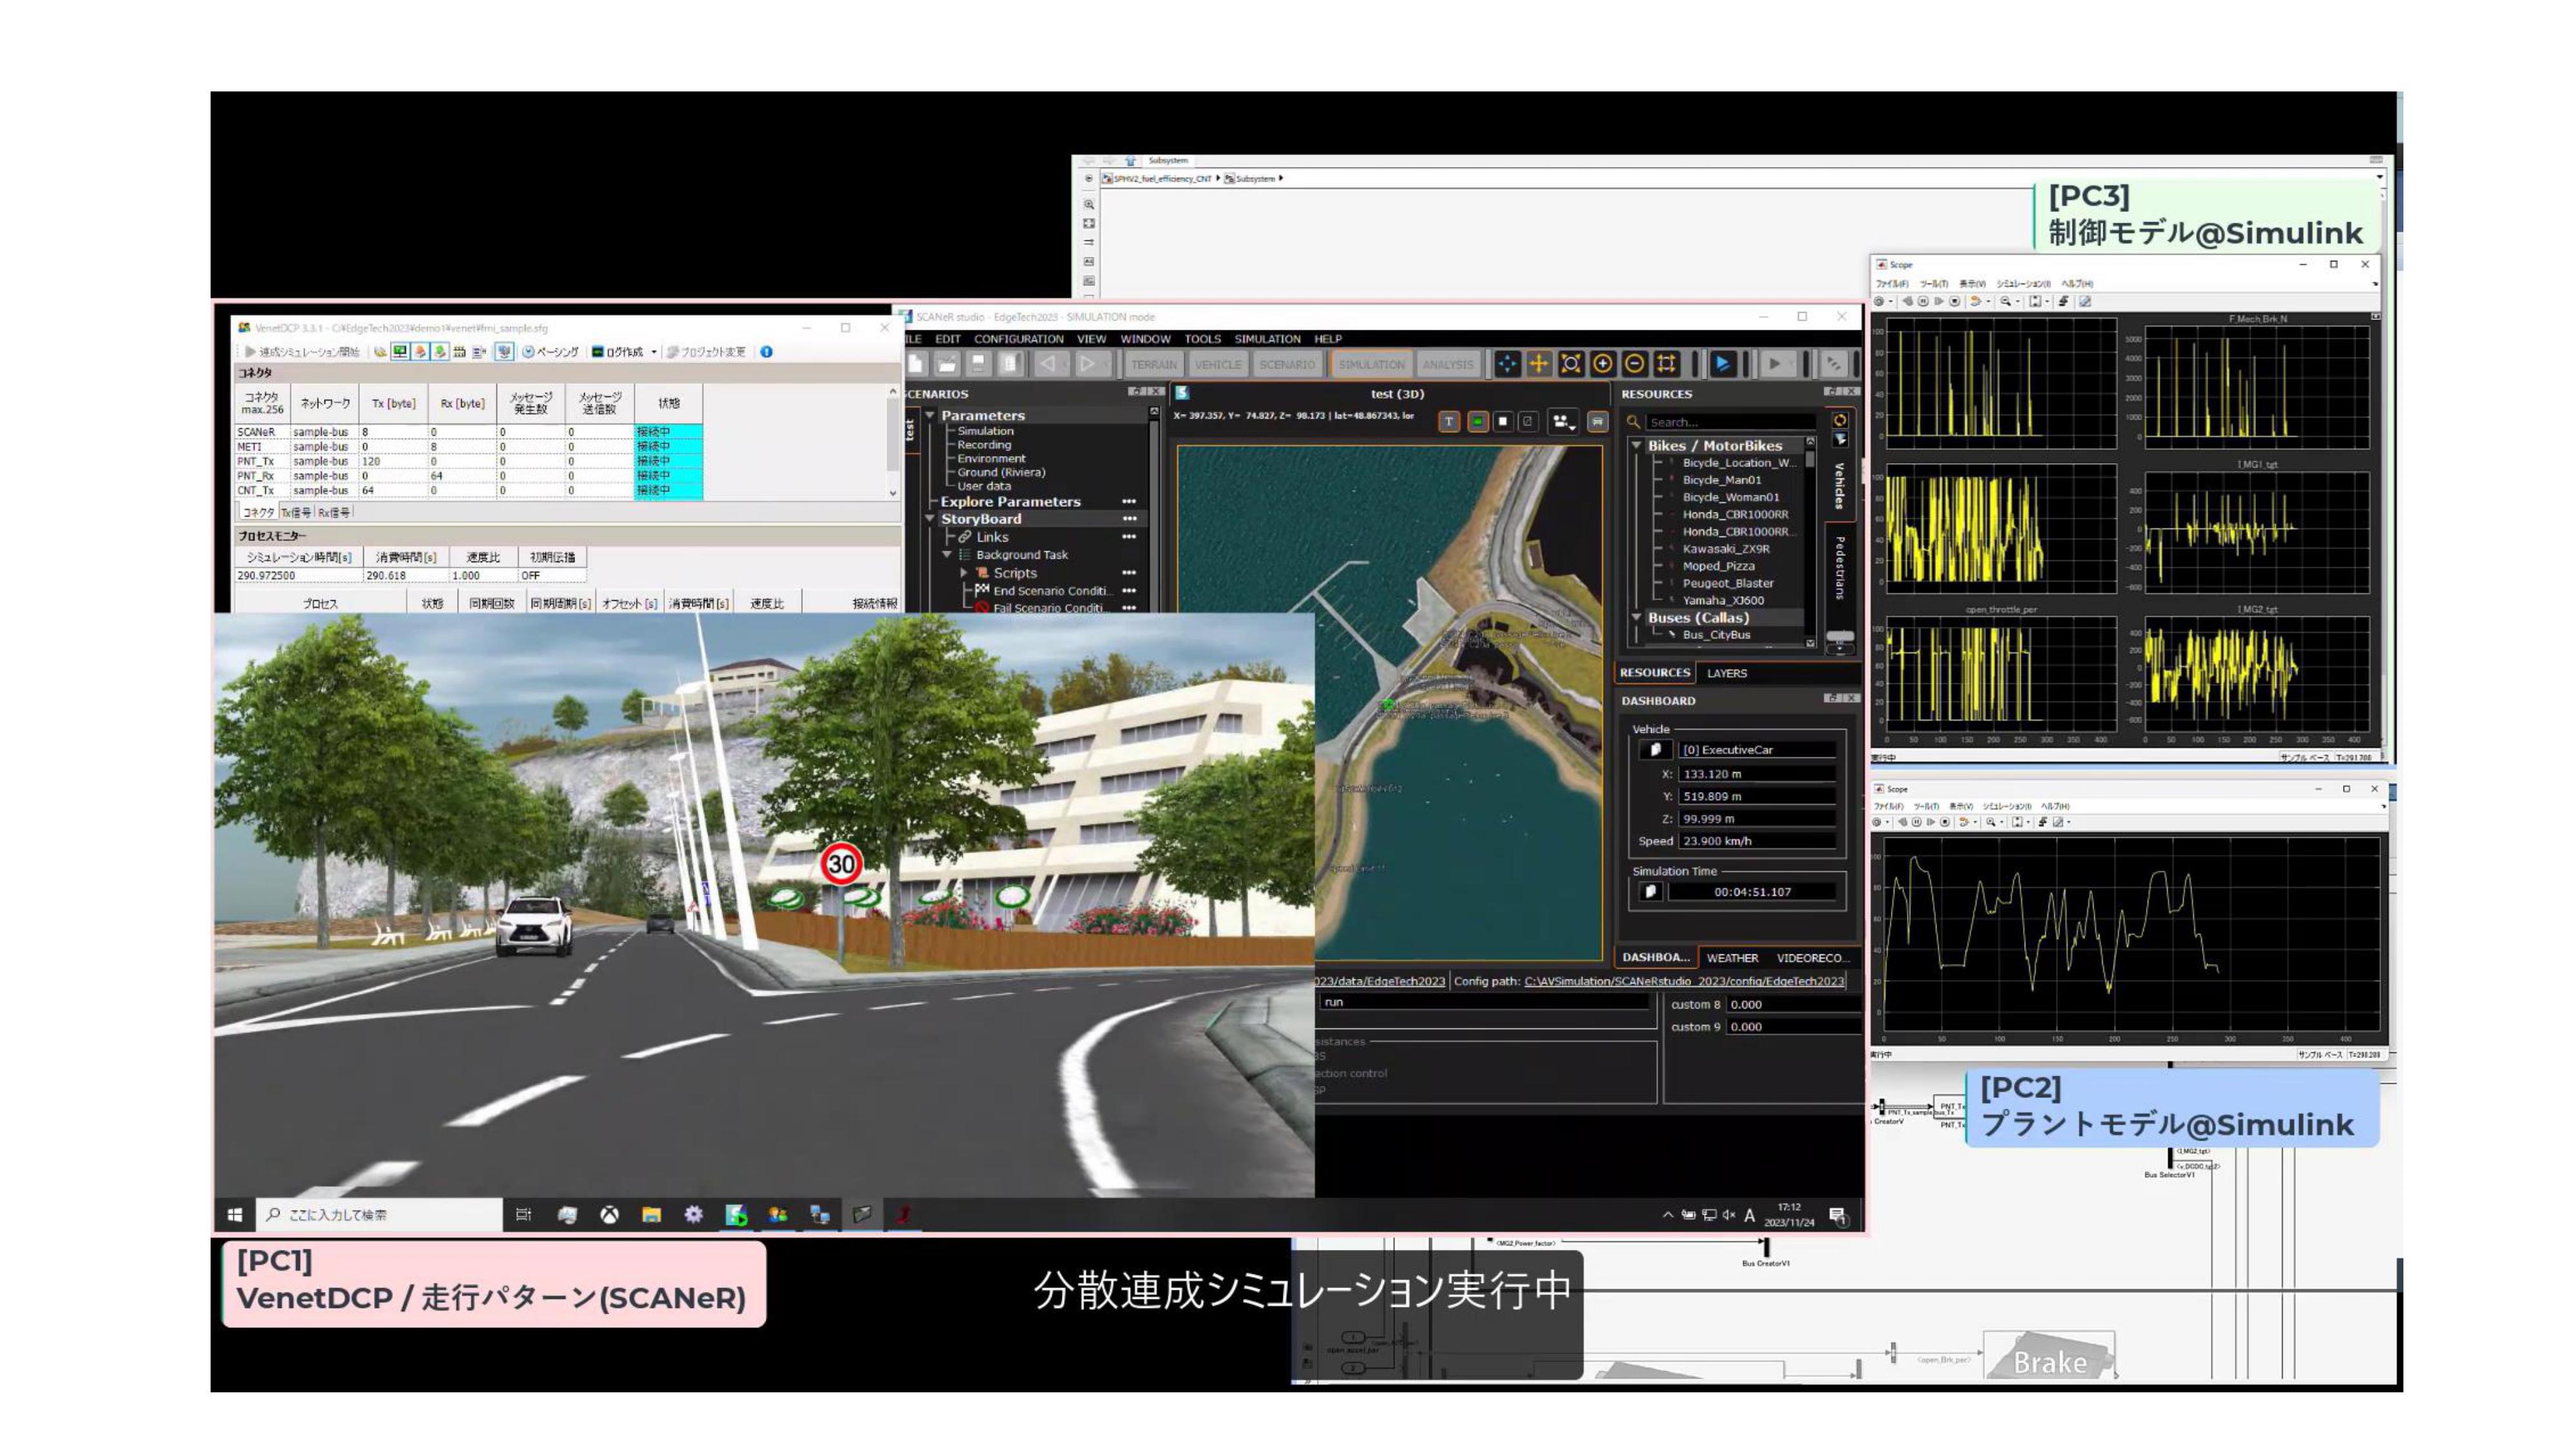Click the Simulation Time copy icon
Screen dimensions: 2576x1449
(1650, 892)
